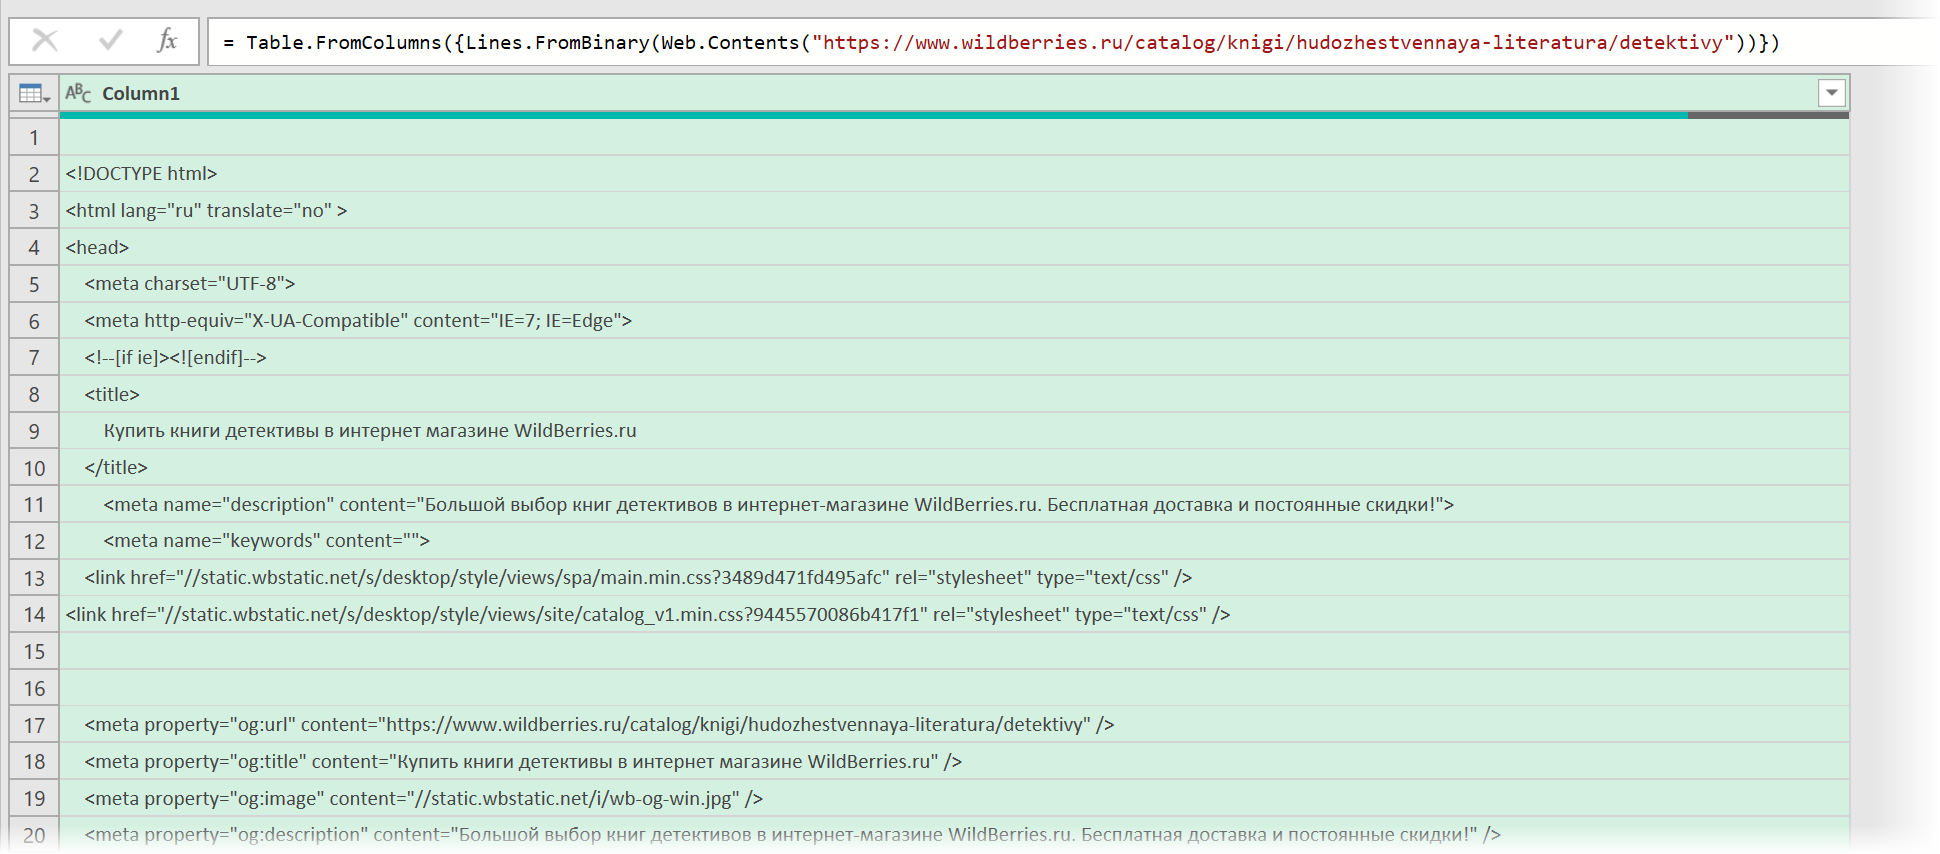The height and width of the screenshot is (854, 1940).
Task: Change data type via the ABC icon of Column1
Action: [x=78, y=93]
